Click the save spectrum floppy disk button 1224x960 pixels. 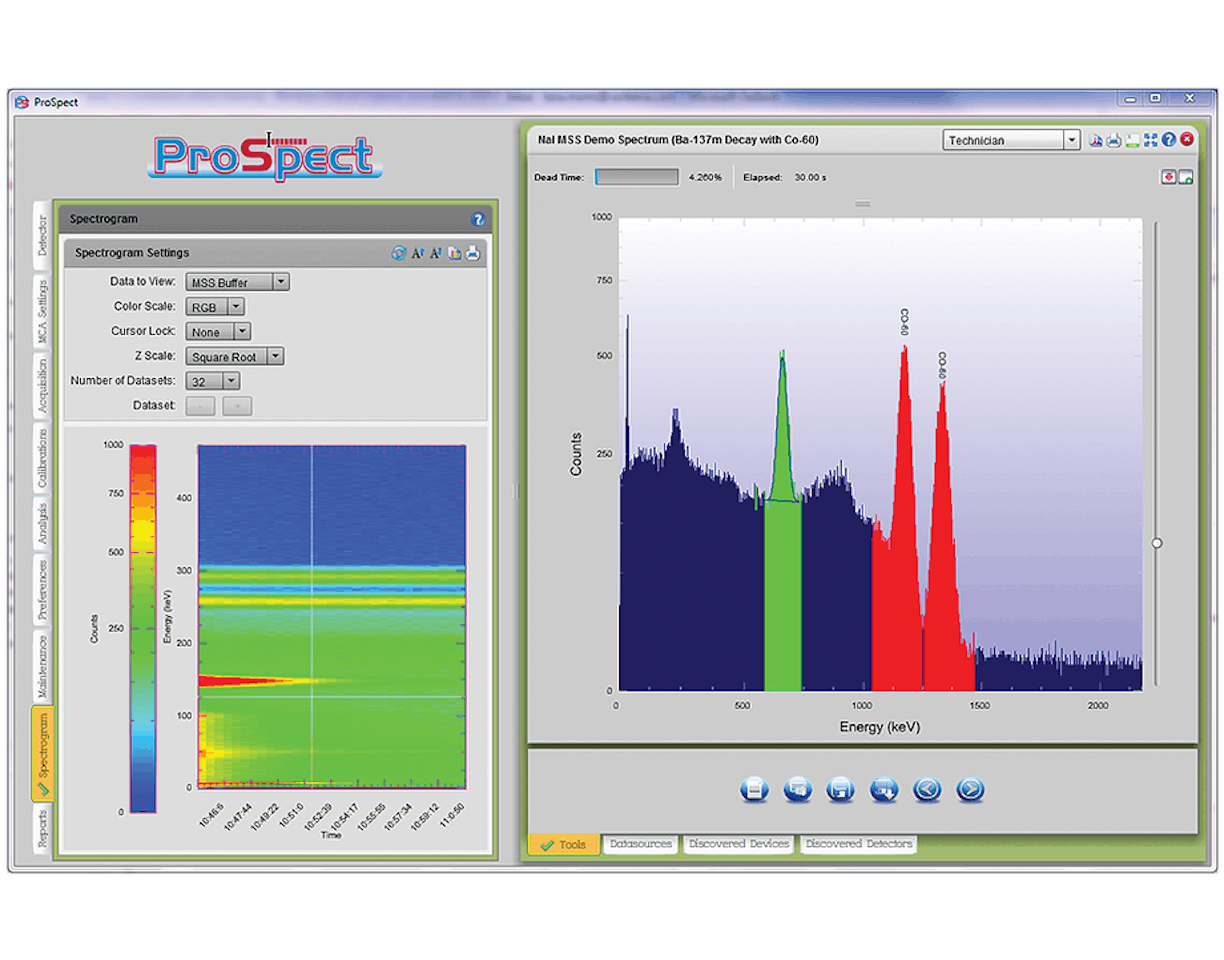840,790
